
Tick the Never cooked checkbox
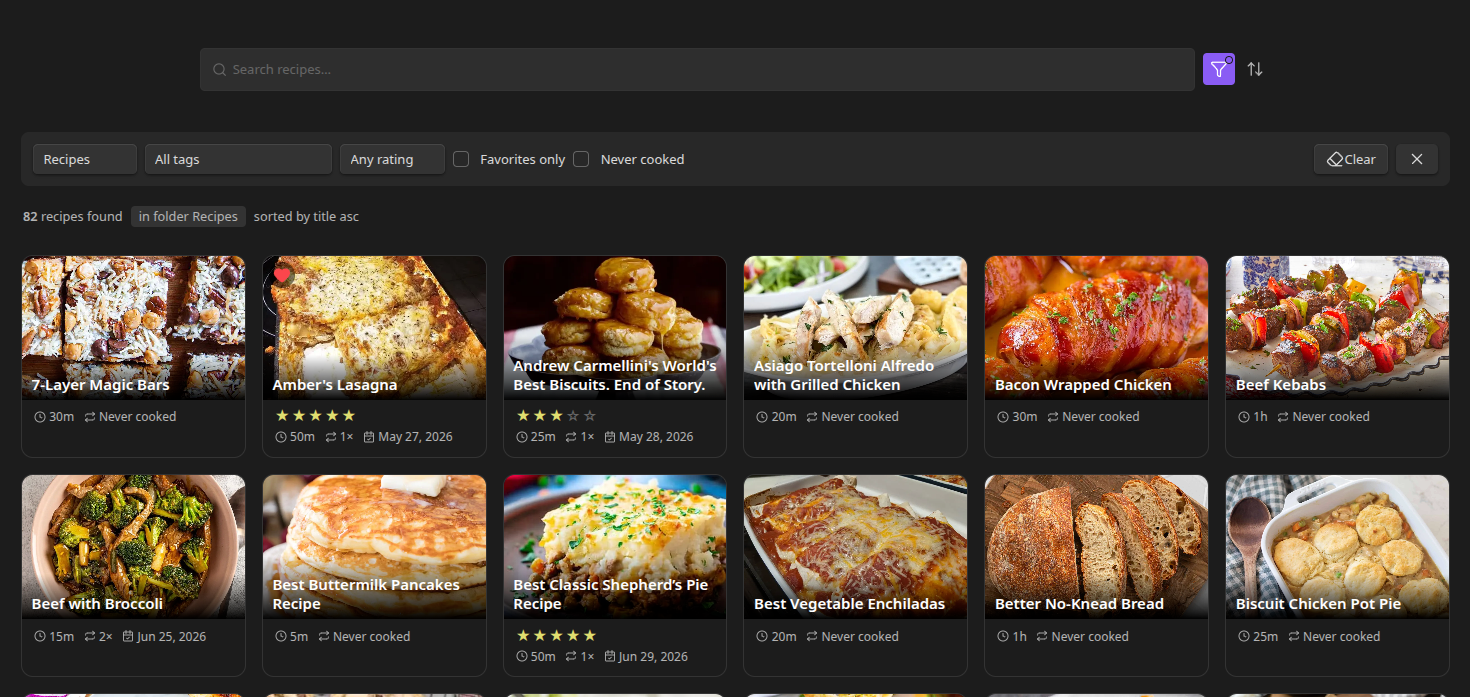click(581, 159)
